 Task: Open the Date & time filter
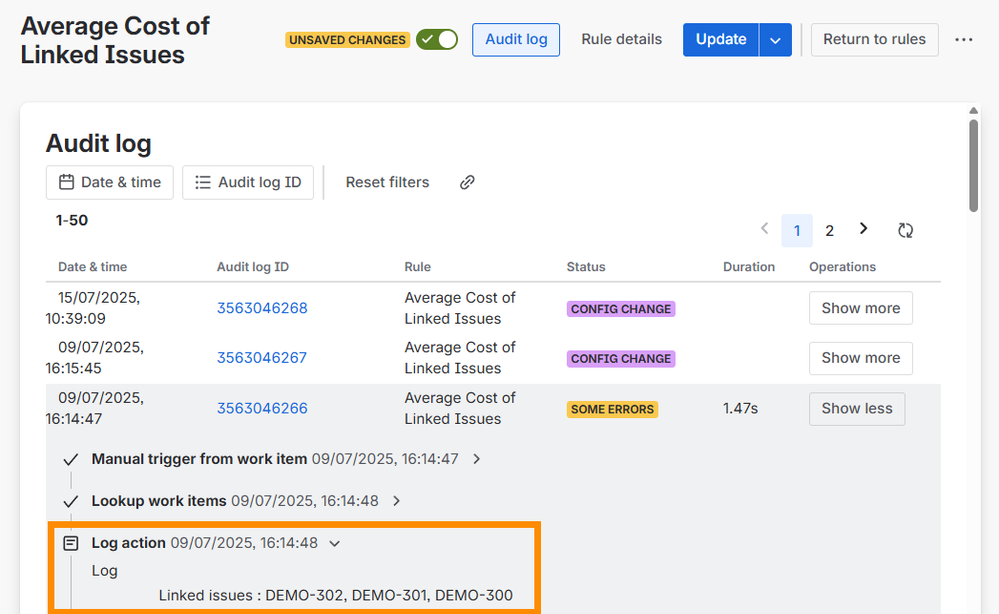110,182
